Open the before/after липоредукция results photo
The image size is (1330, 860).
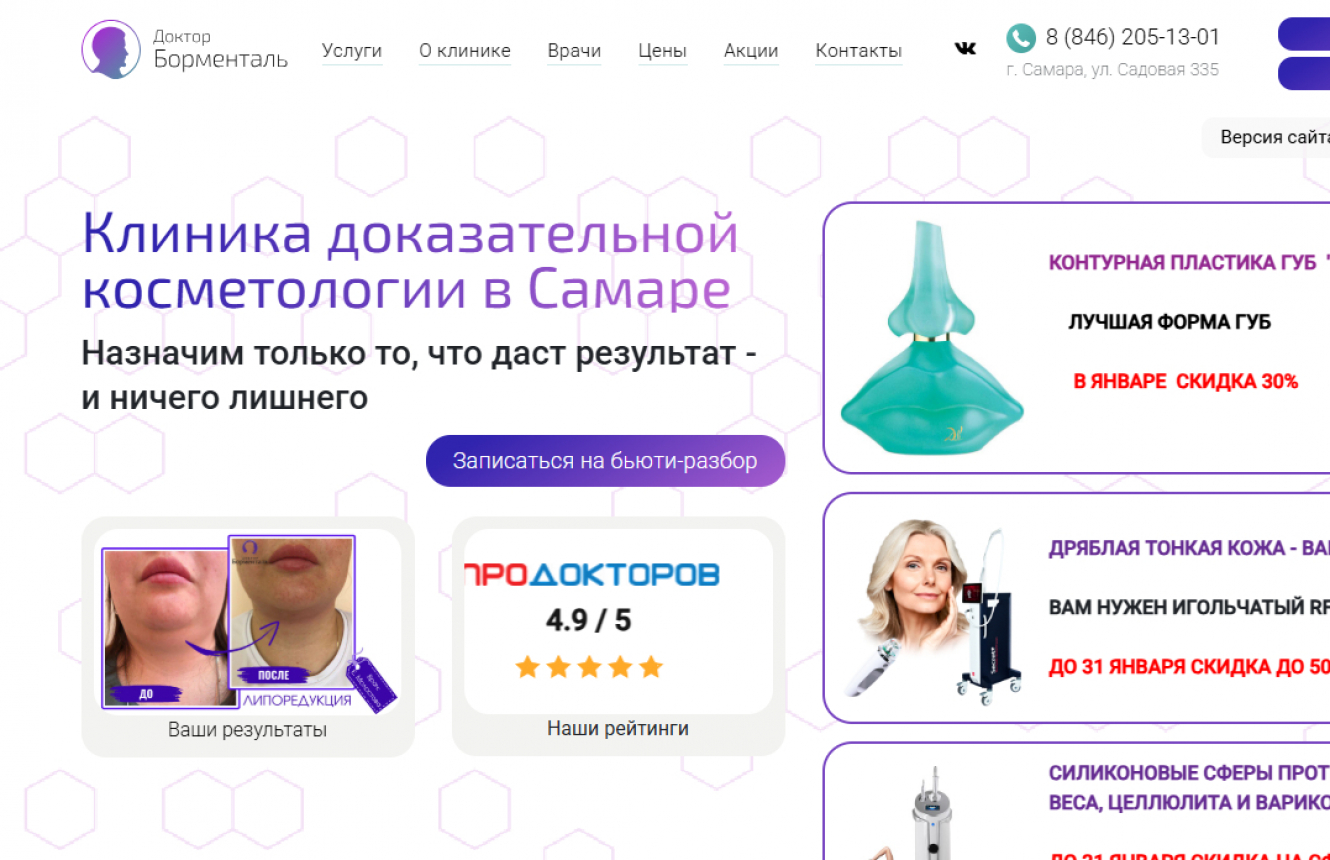point(248,622)
